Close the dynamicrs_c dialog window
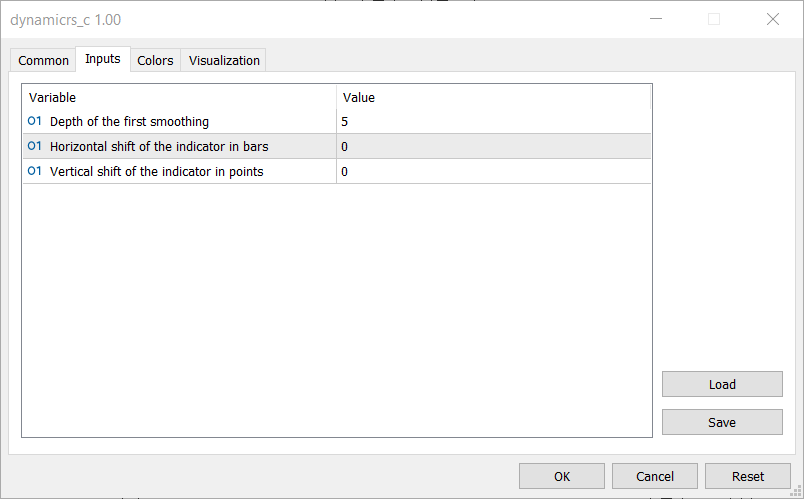 [x=773, y=19]
